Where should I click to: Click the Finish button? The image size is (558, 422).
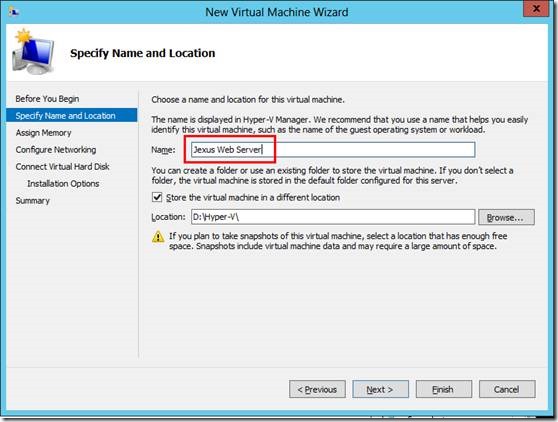tap(444, 389)
